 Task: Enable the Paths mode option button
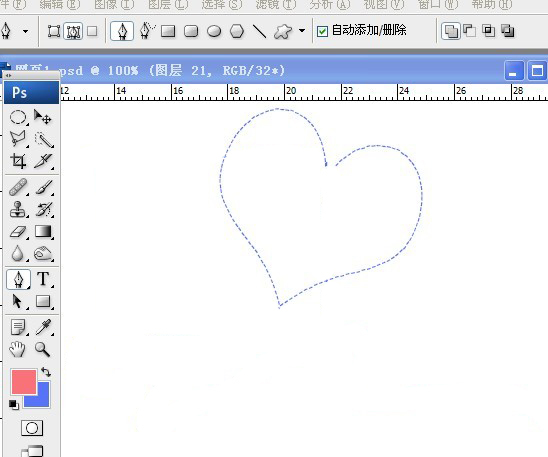coord(73,31)
